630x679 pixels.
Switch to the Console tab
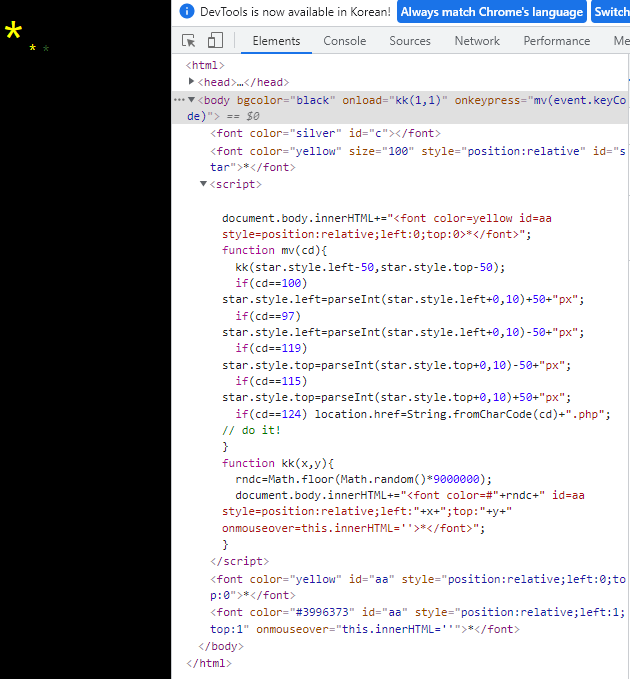(x=345, y=41)
